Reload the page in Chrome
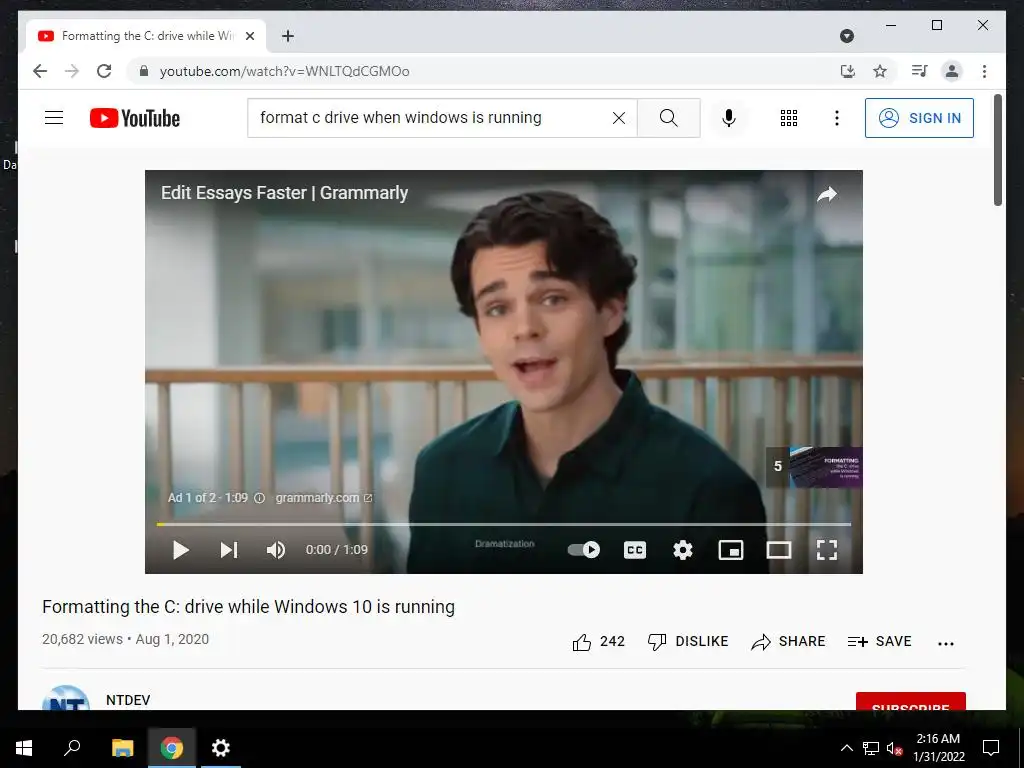The width and height of the screenshot is (1024, 768). 104,71
